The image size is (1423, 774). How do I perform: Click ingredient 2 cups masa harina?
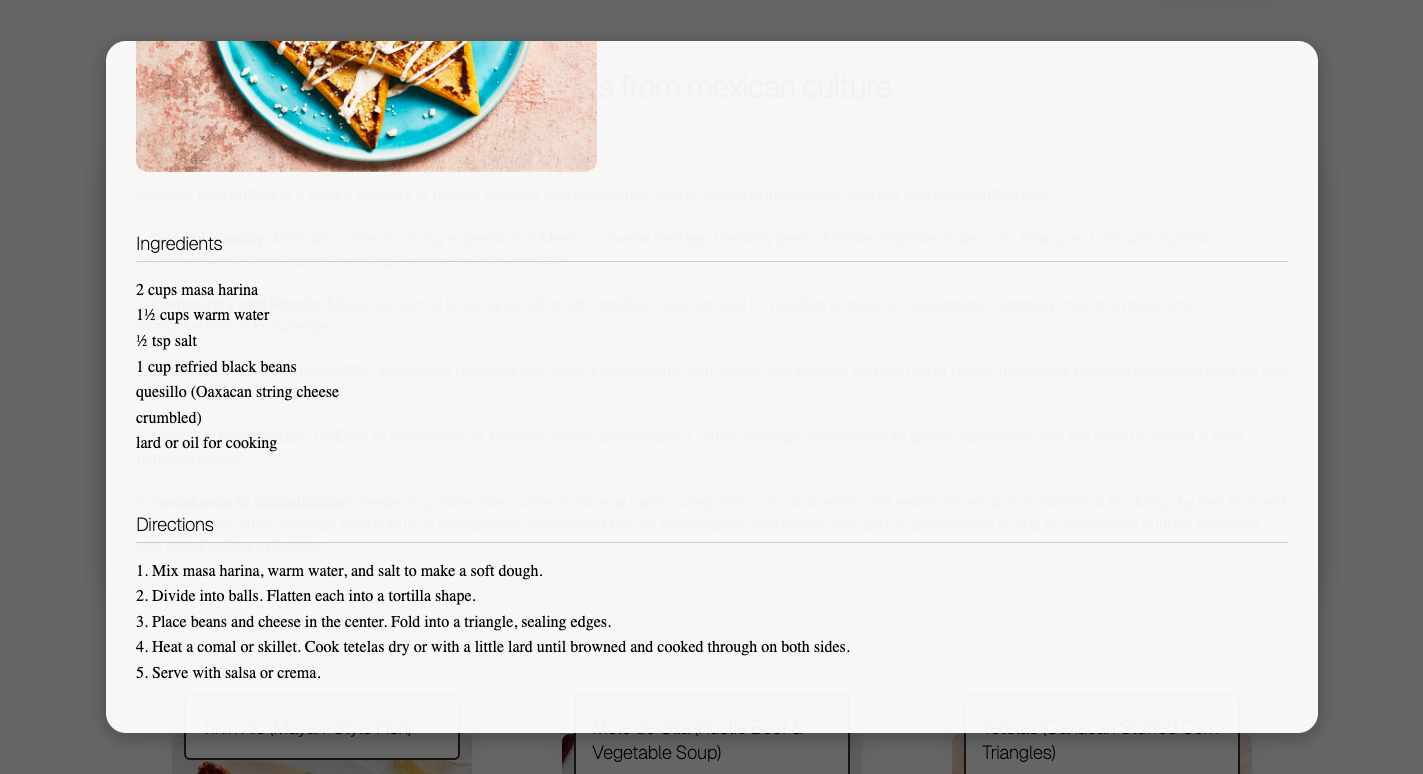197,290
